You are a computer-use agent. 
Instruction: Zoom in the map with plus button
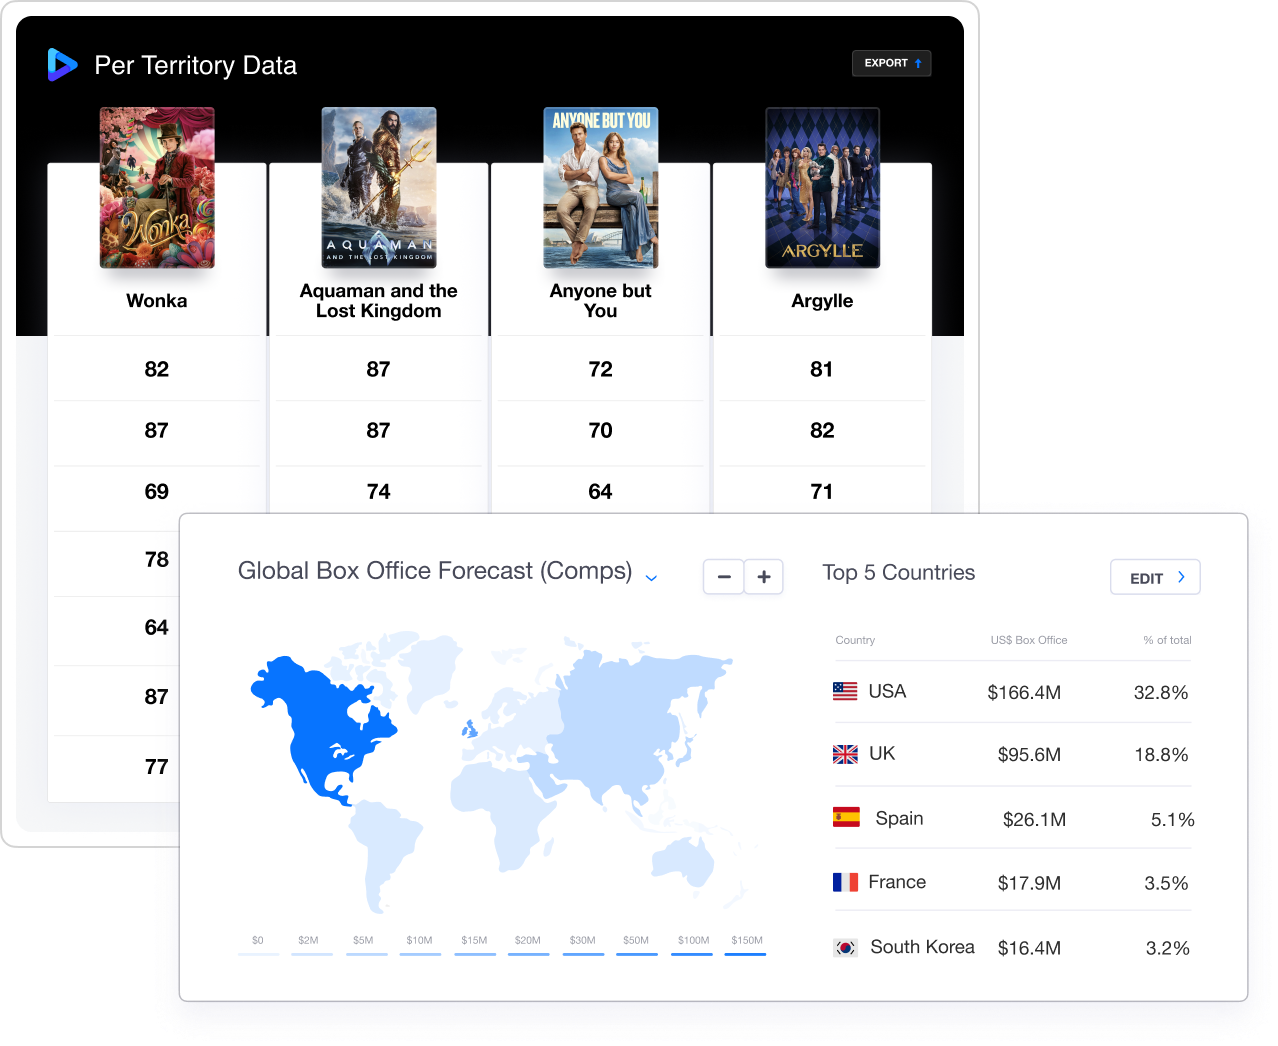click(764, 577)
